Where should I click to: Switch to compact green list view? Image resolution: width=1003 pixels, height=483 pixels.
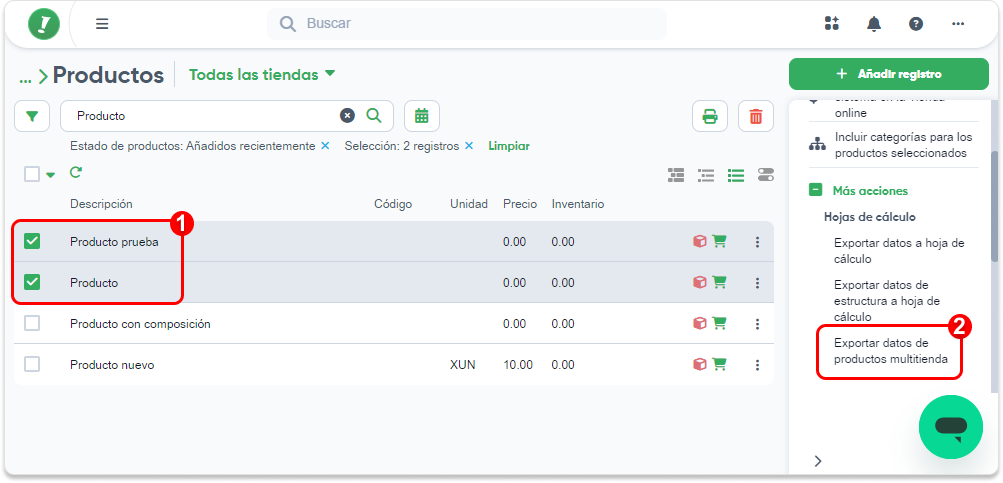(x=736, y=175)
